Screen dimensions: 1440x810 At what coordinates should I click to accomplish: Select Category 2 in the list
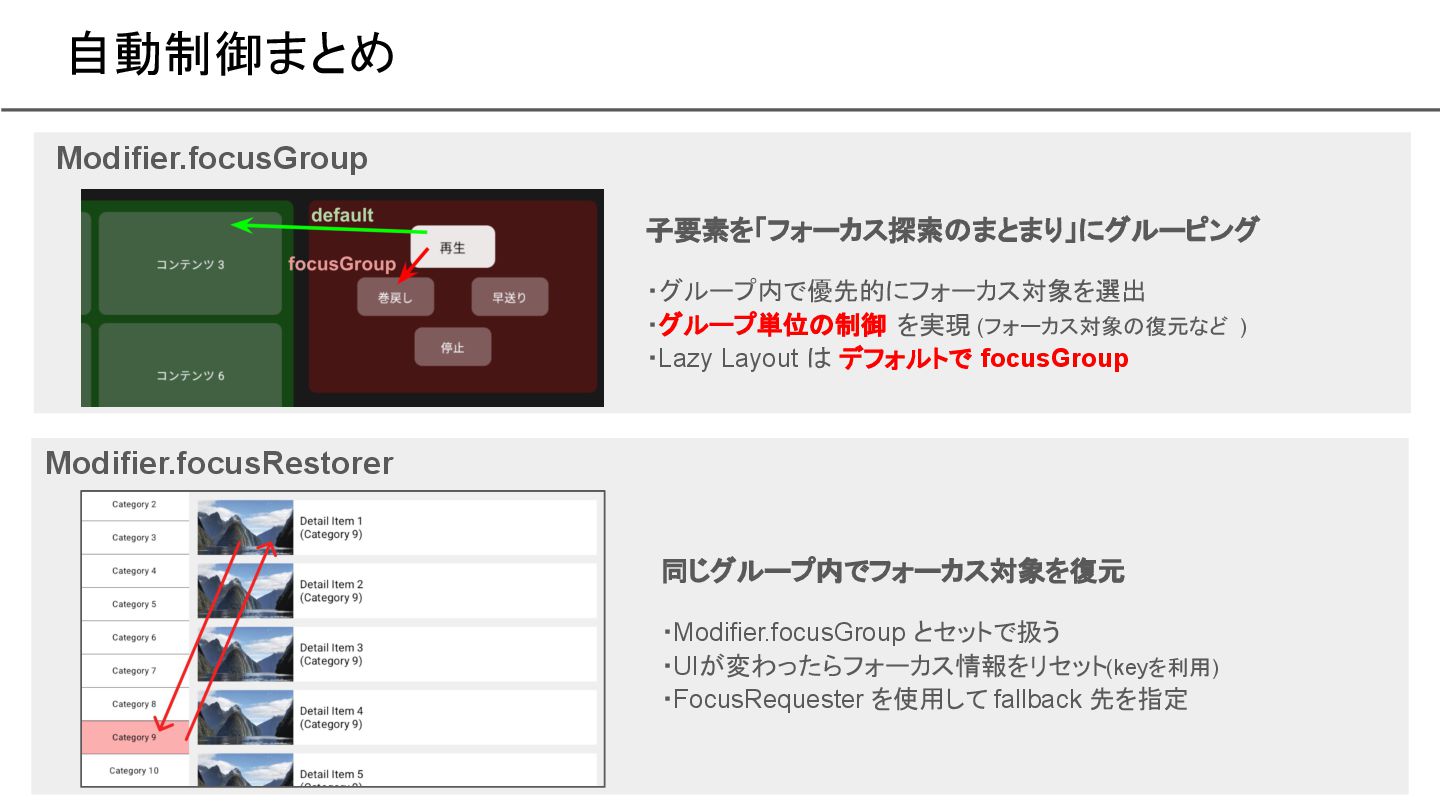[x=134, y=505]
